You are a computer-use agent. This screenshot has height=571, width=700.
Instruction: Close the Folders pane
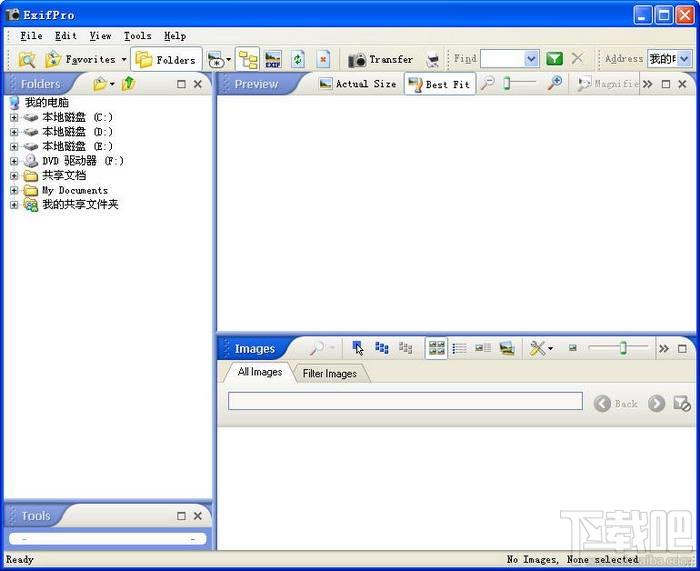198,84
